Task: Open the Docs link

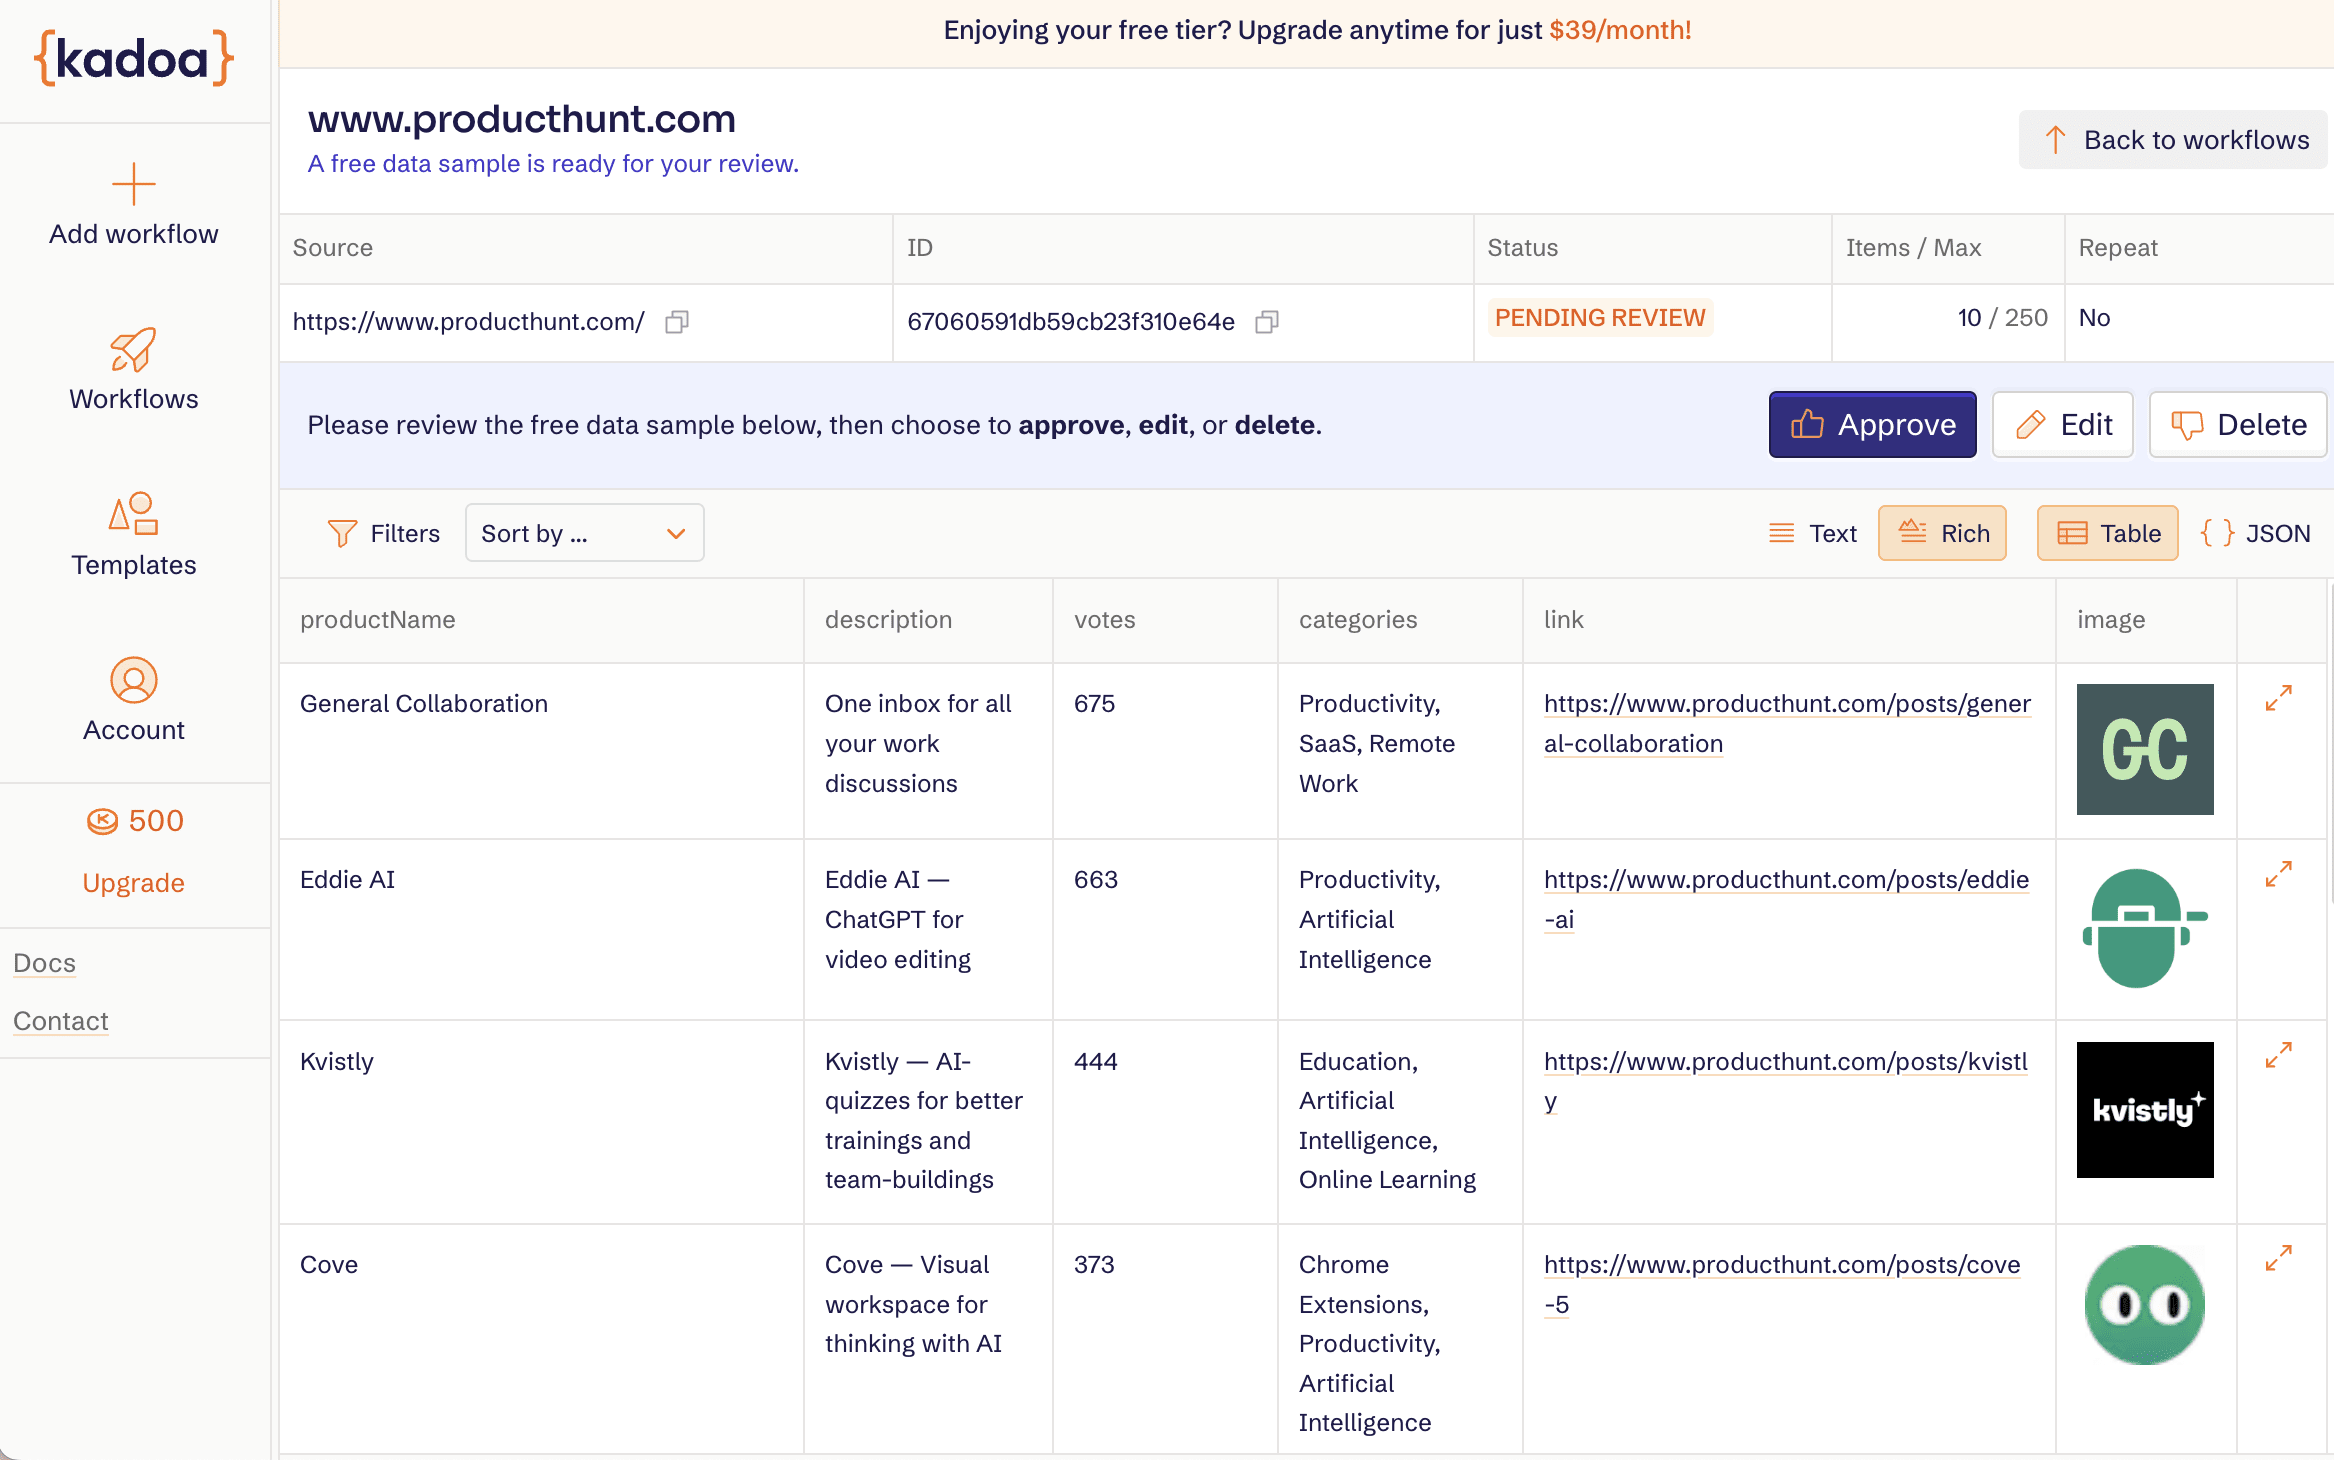Action: point(45,963)
